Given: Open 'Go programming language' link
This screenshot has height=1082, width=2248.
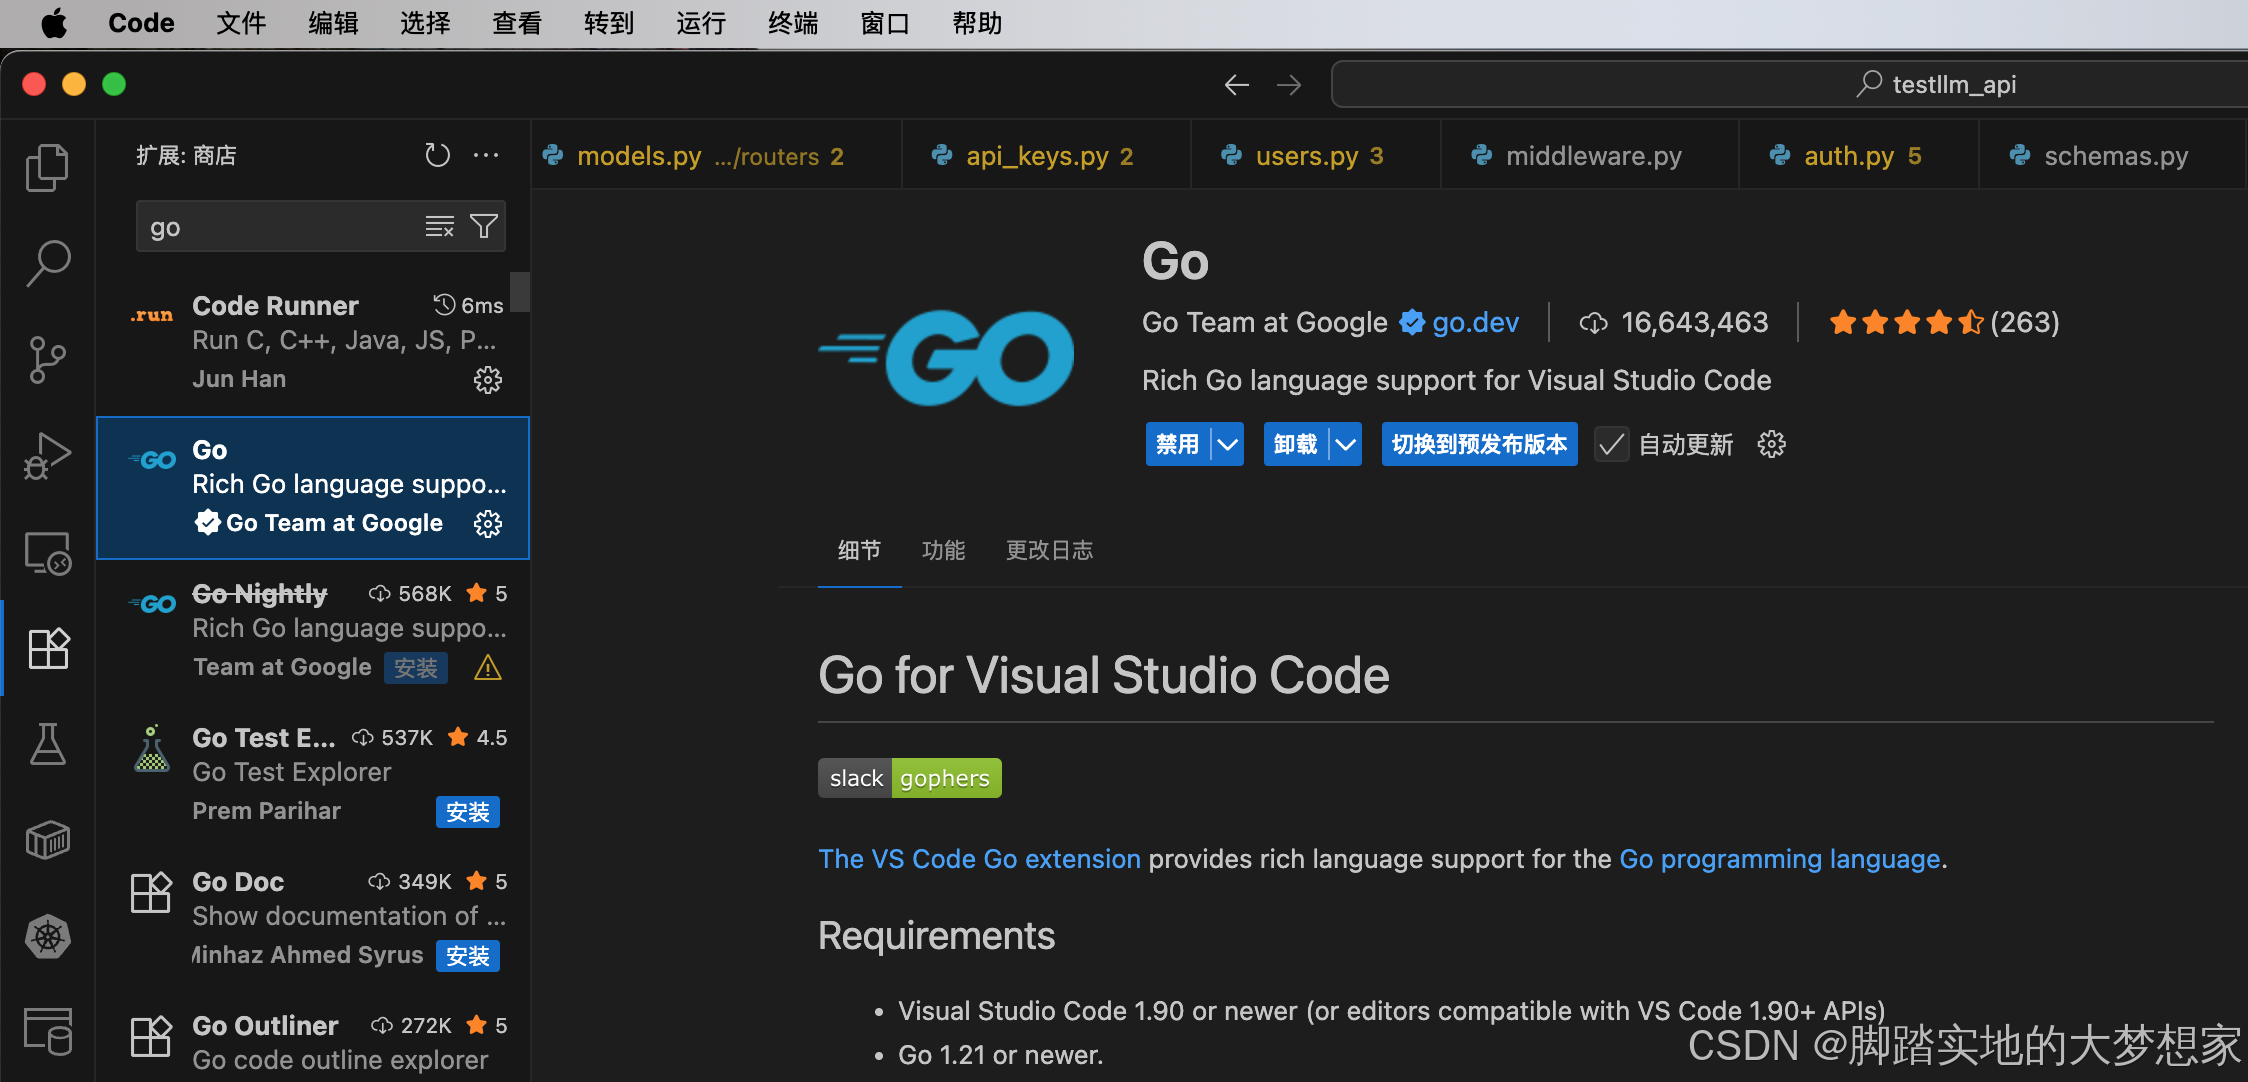Looking at the screenshot, I should pyautogui.click(x=1779, y=859).
